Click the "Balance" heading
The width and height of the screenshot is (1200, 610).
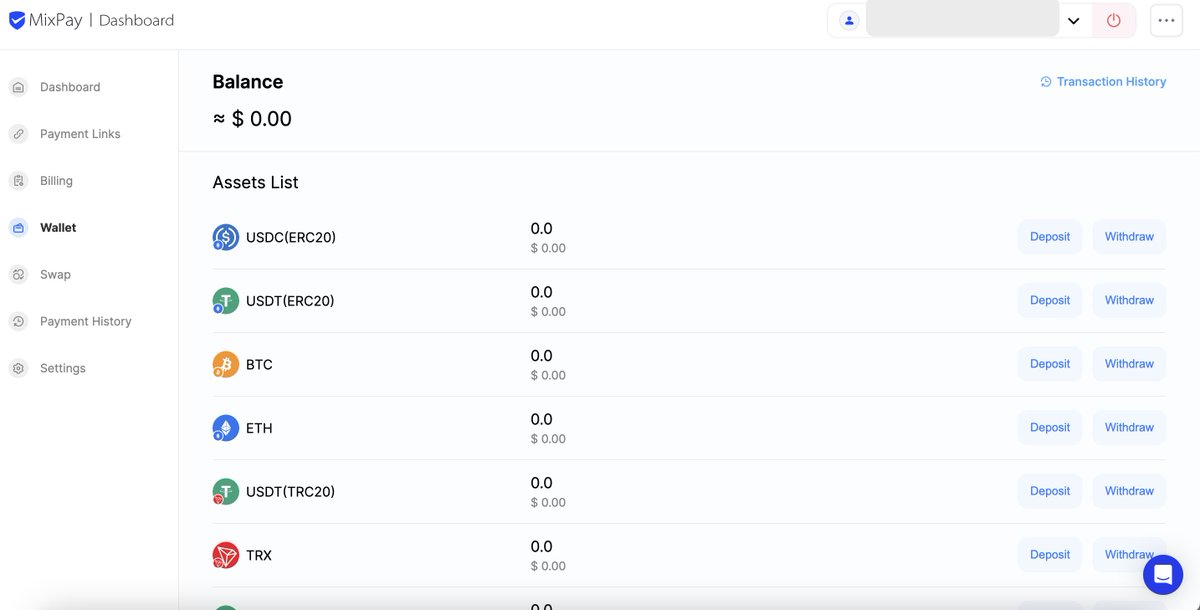tap(248, 82)
